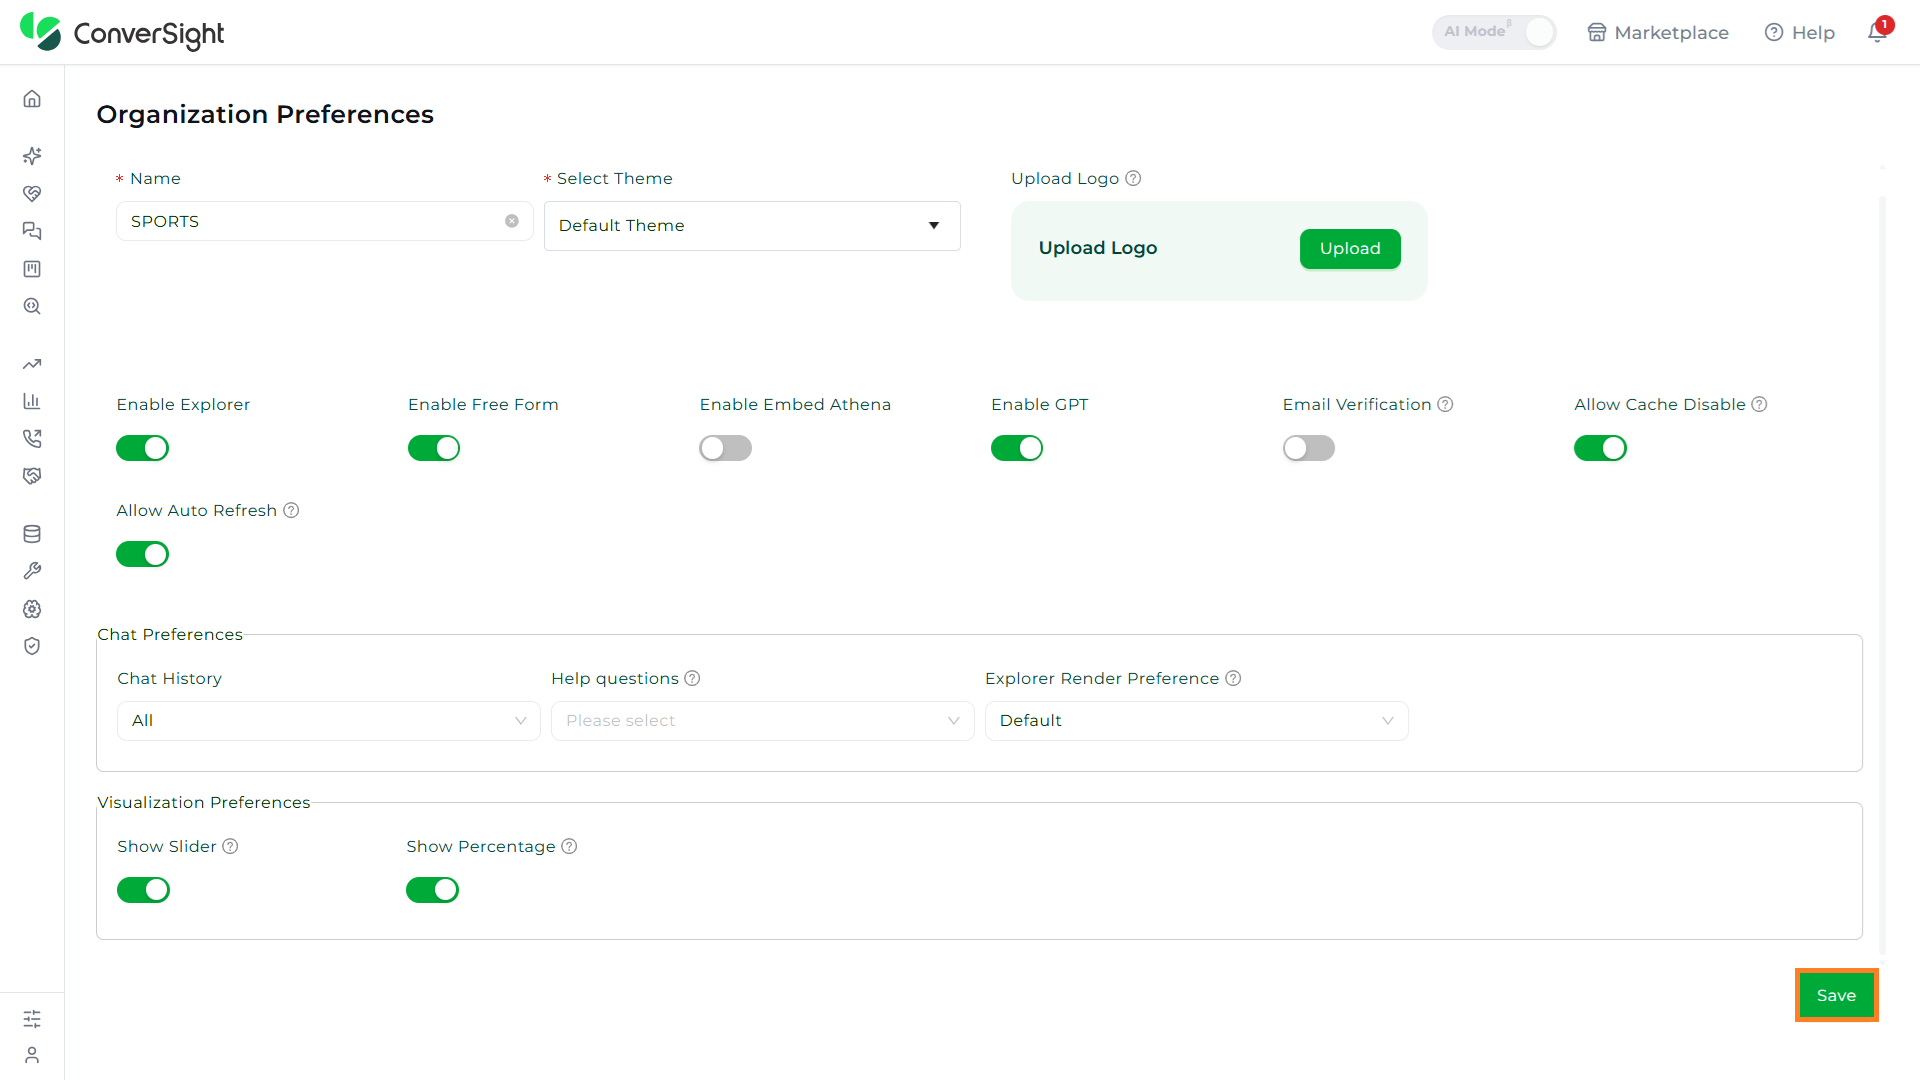
Task: Disable Allow Auto Refresh toggle
Action: [142, 554]
